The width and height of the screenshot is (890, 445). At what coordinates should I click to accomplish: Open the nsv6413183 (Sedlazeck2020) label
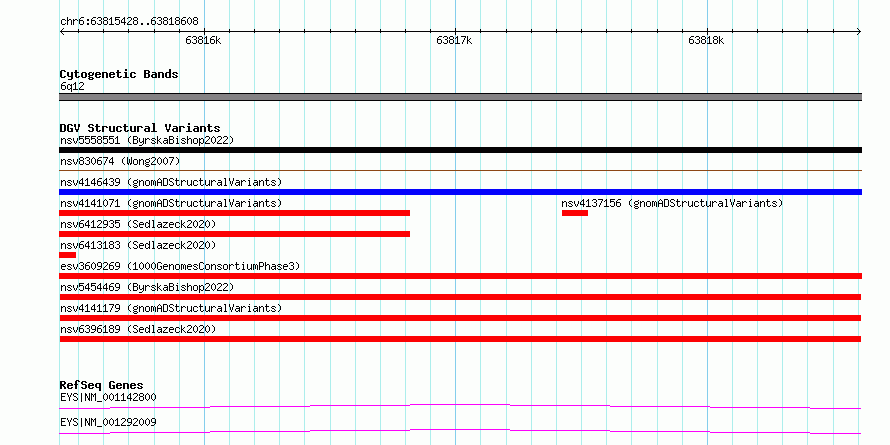click(x=138, y=246)
